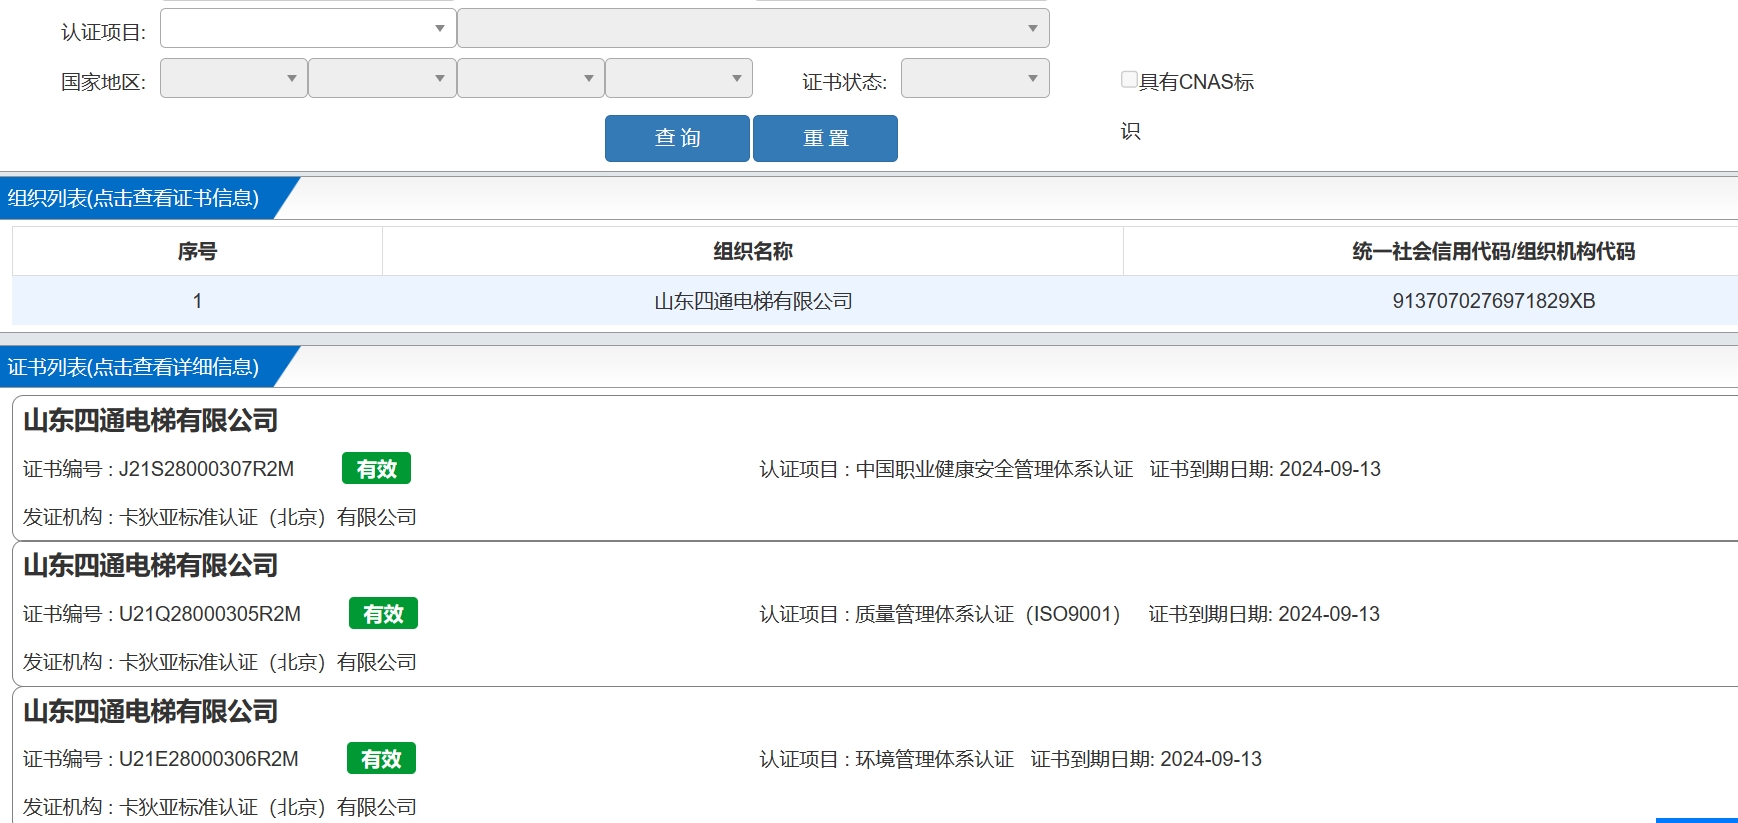Open the wide grey 认证项目 sub-category dropdown

pos(753,28)
